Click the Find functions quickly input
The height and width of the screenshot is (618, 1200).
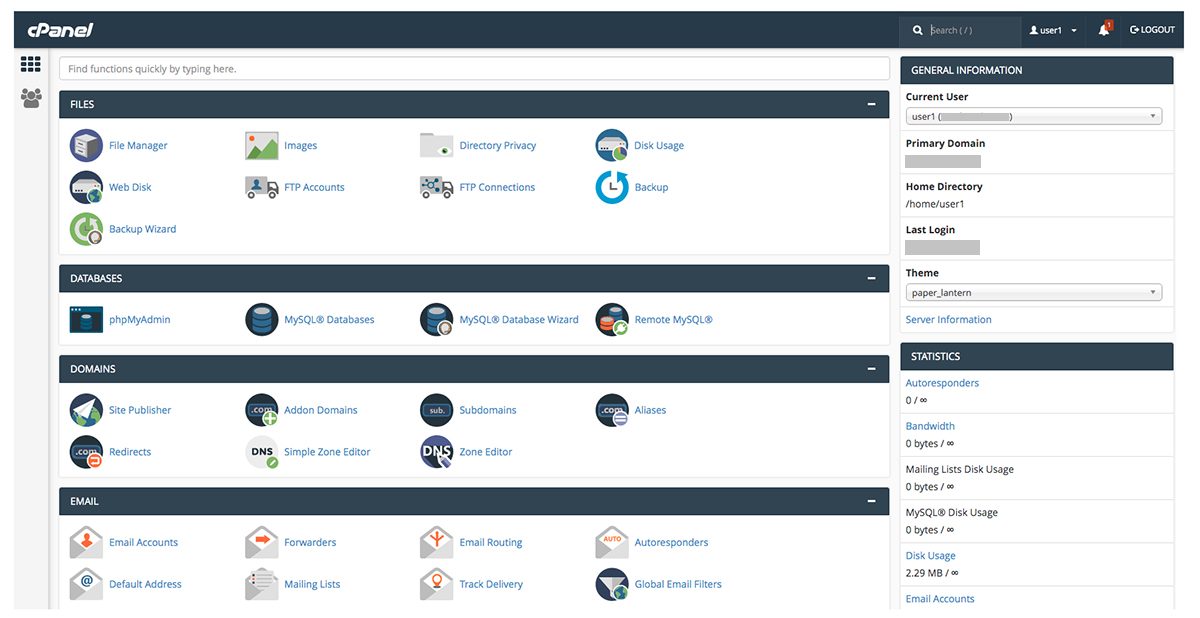click(474, 69)
